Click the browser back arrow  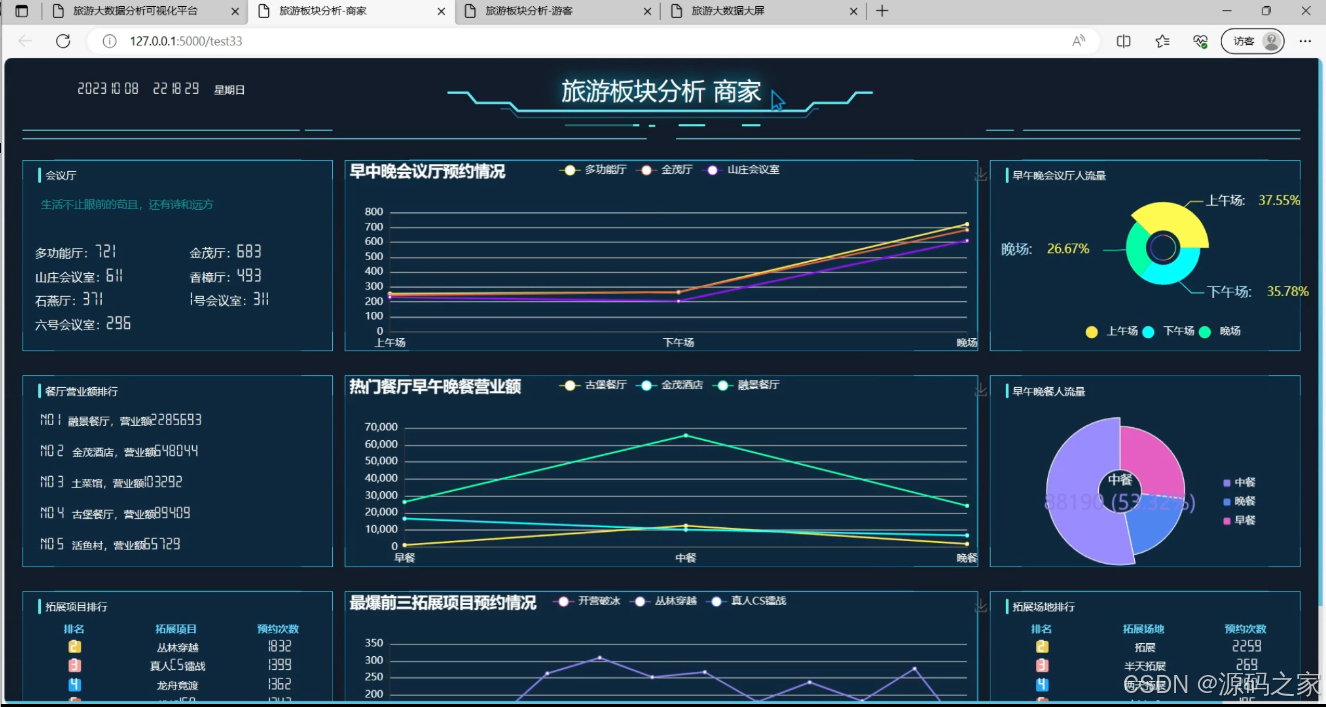tap(25, 41)
